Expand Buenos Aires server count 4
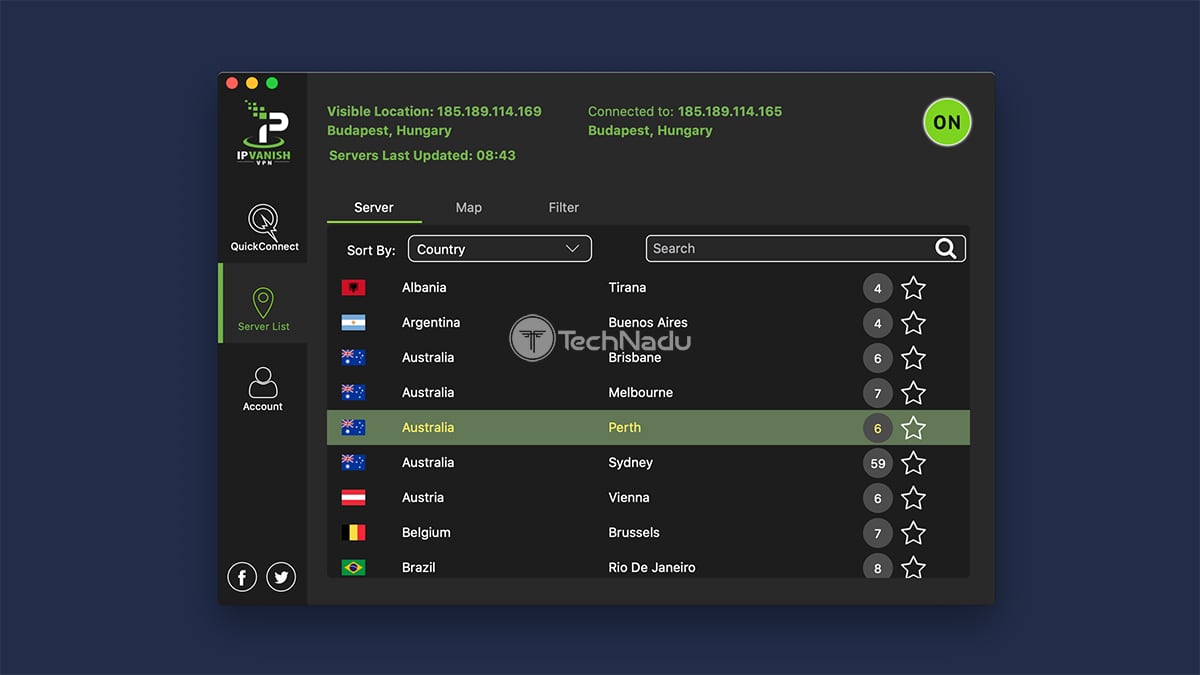Viewport: 1200px width, 675px height. point(878,324)
